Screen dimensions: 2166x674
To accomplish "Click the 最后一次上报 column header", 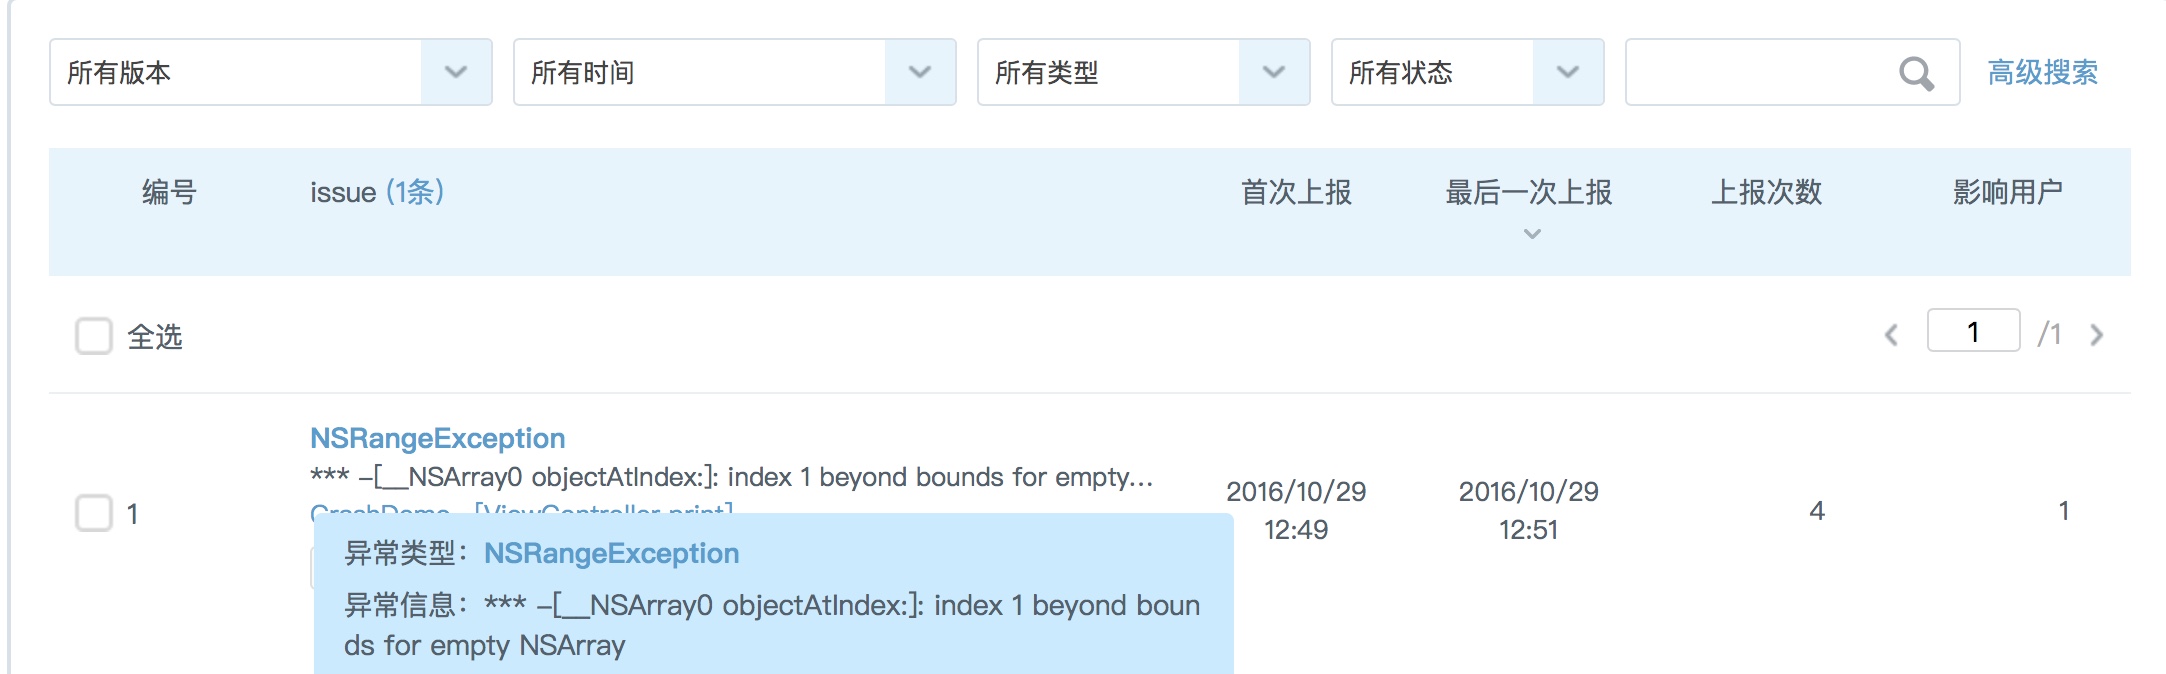I will pos(1528,192).
